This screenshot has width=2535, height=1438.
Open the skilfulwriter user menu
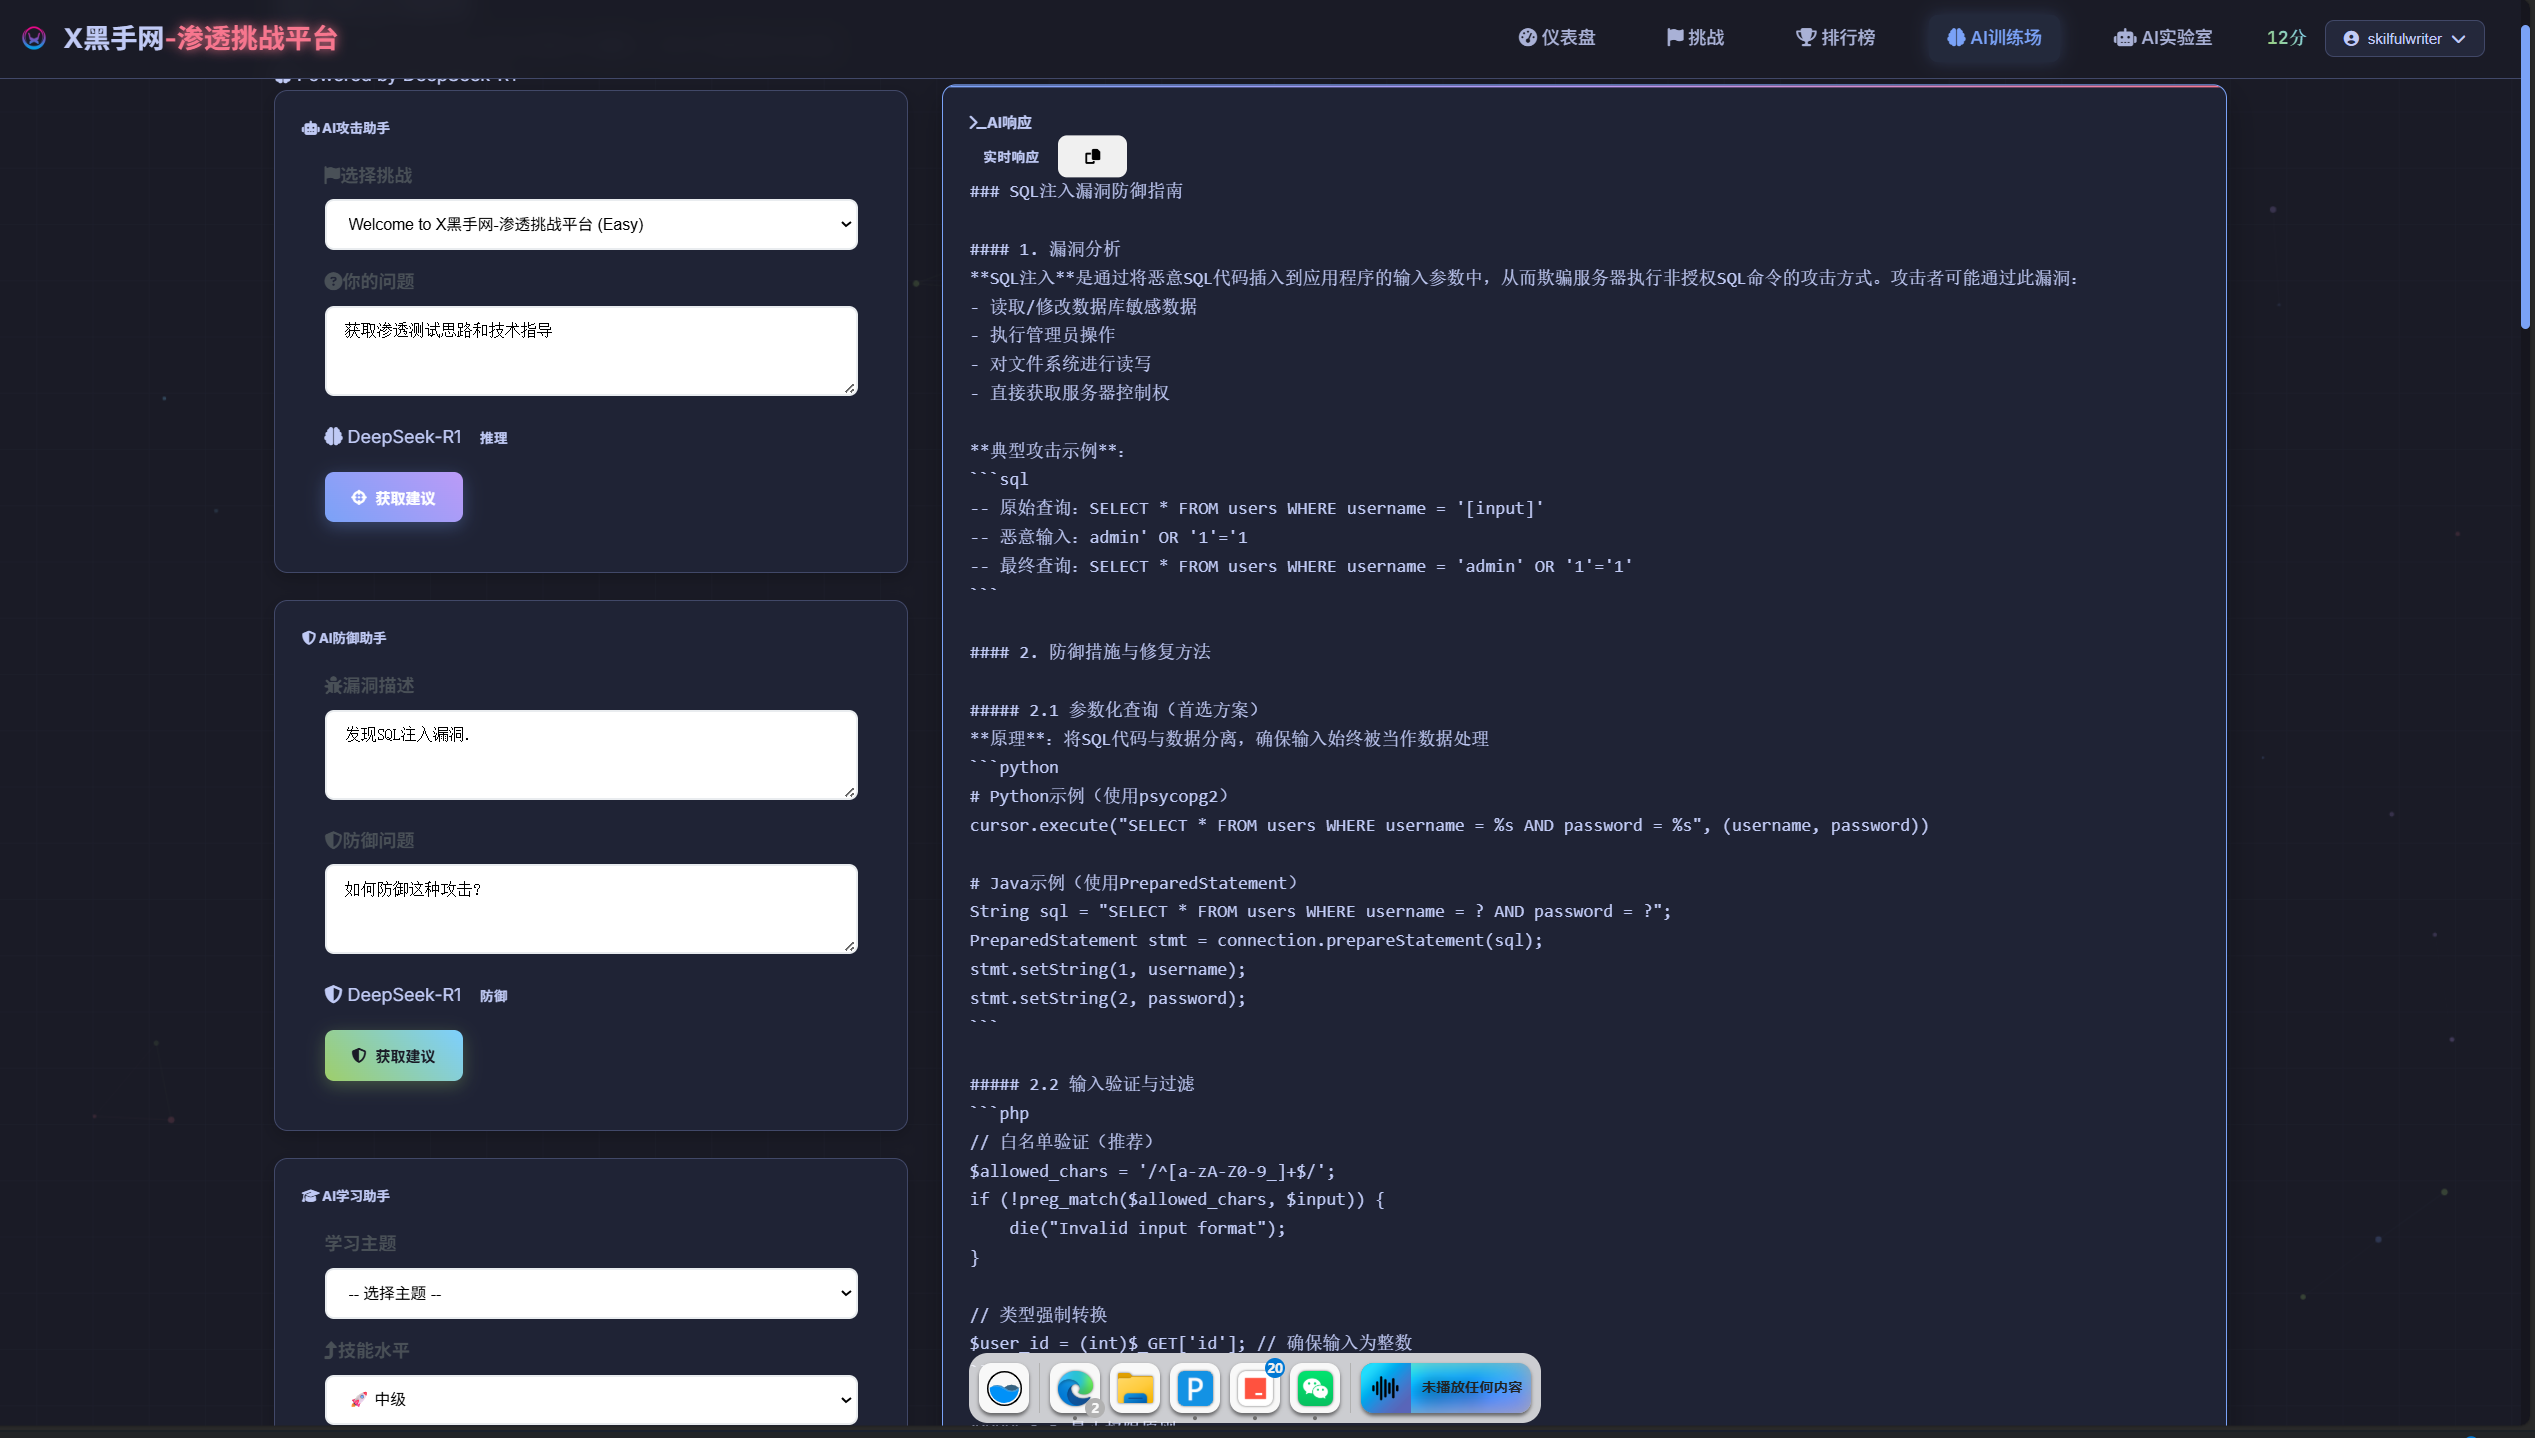pos(2404,38)
